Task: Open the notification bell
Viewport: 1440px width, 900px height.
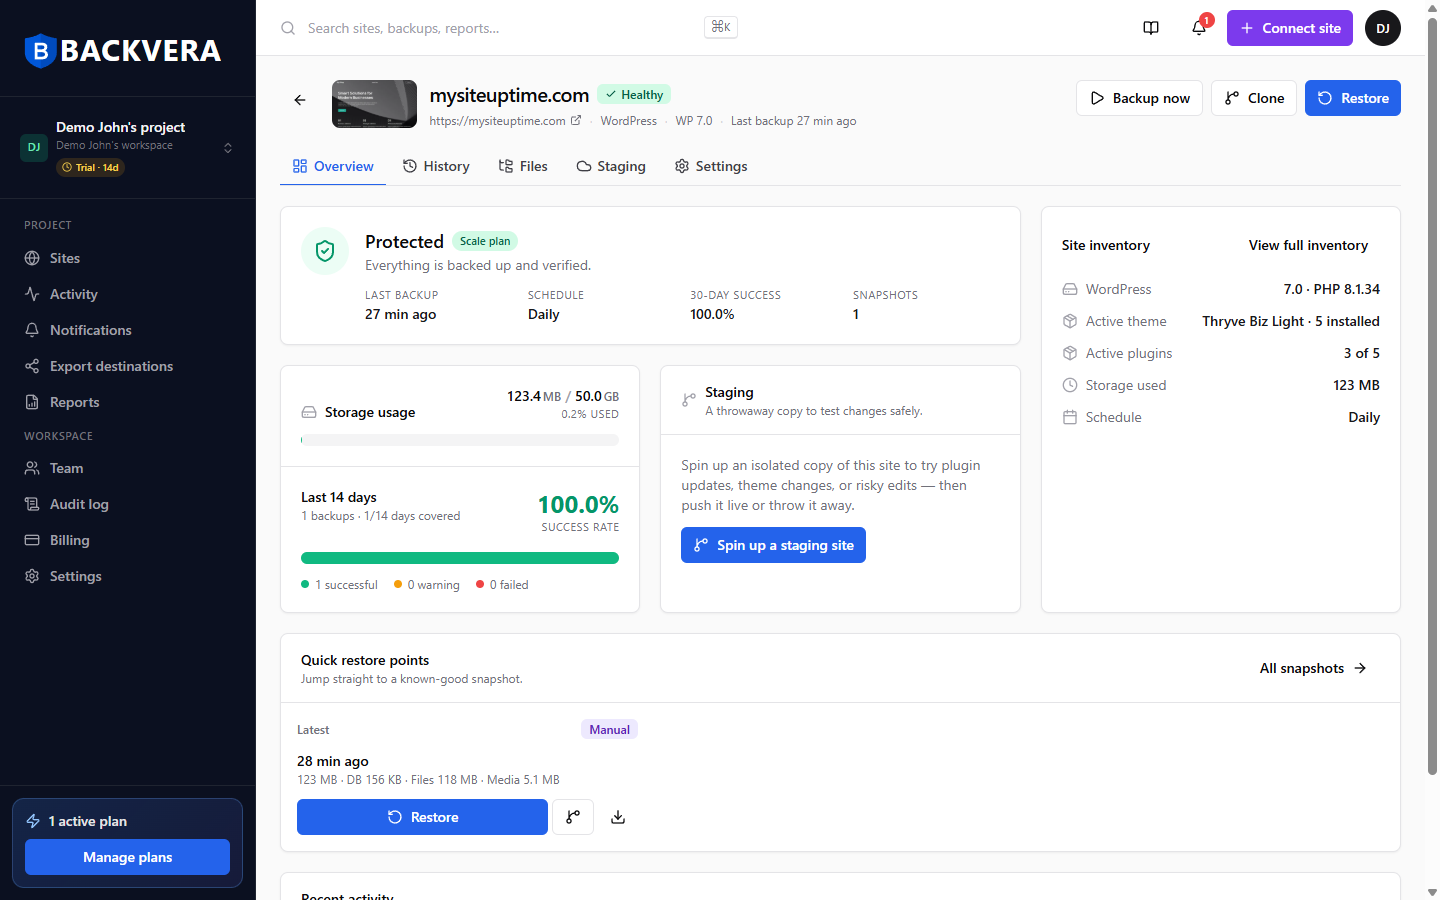Action: (1199, 28)
